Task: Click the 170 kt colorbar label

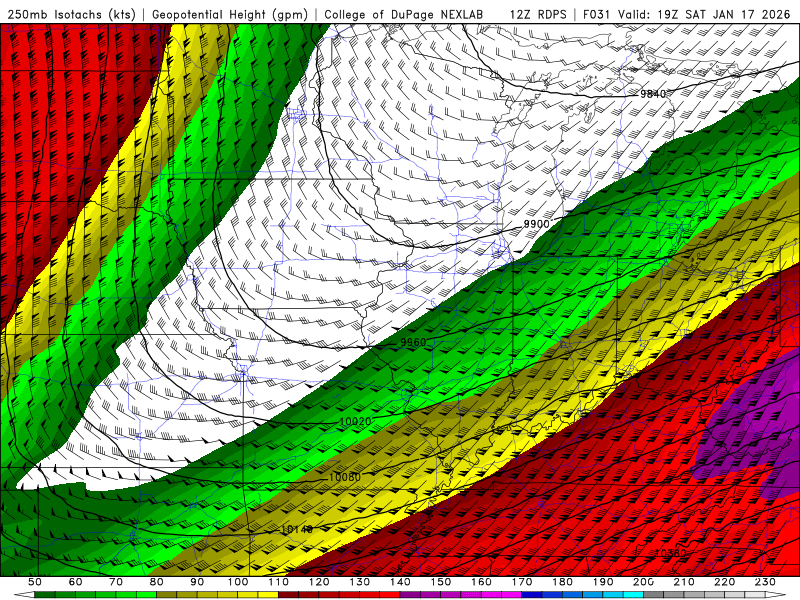Action: [522, 582]
